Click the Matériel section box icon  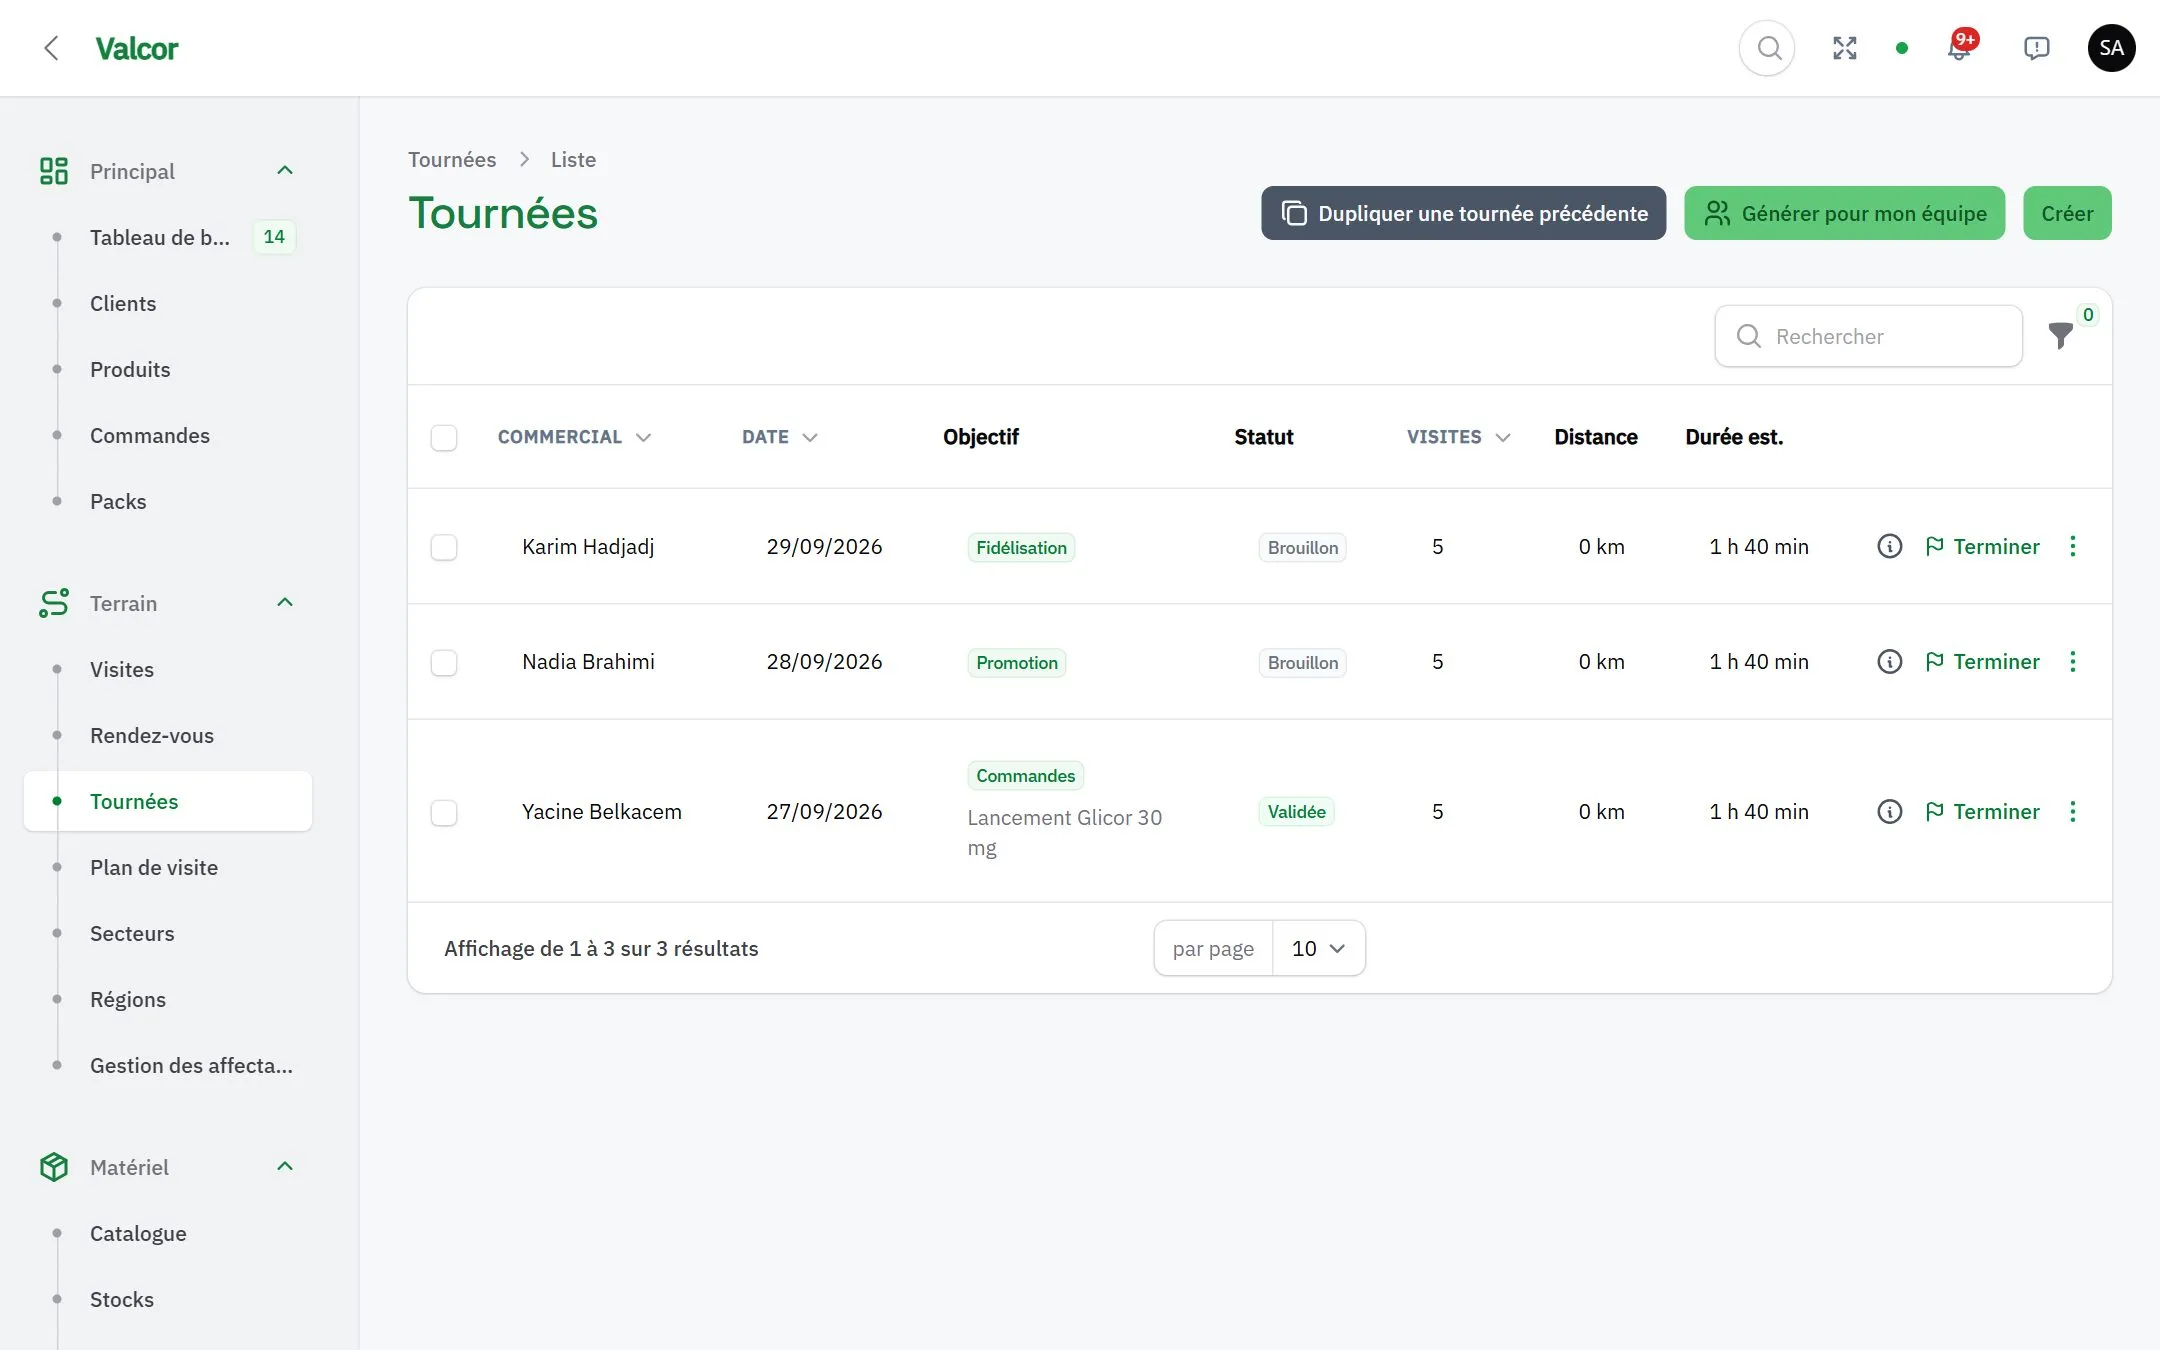pyautogui.click(x=54, y=1167)
